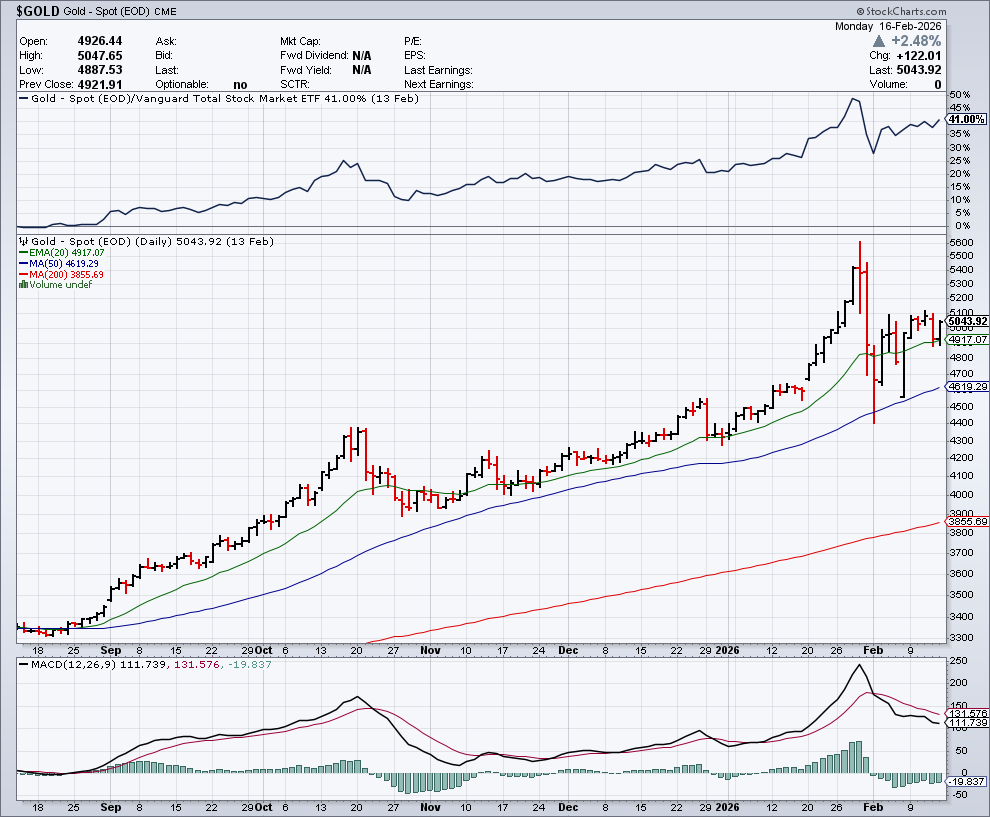The image size is (990, 817).
Task: Click the 3855.69 MA(200) right axis tag
Action: [x=968, y=521]
